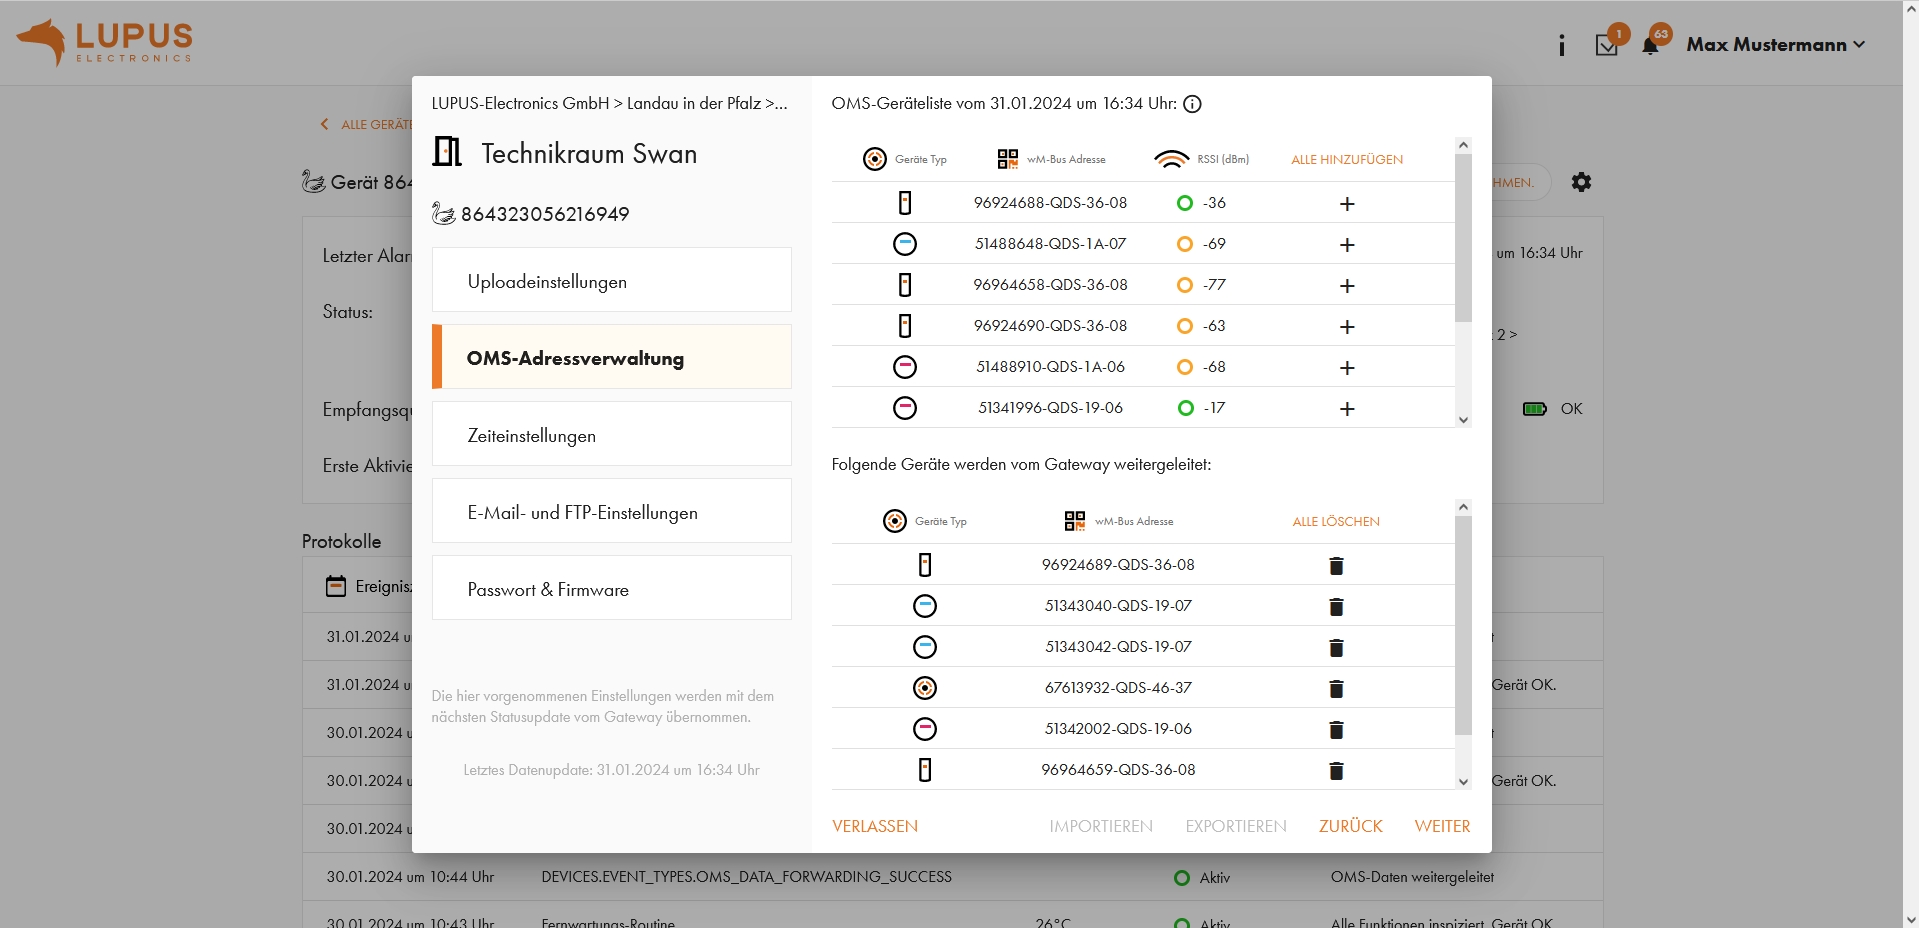Image resolution: width=1919 pixels, height=928 pixels.
Task: Click the forwarded devices list scrollbar thumb
Action: [x=1464, y=625]
